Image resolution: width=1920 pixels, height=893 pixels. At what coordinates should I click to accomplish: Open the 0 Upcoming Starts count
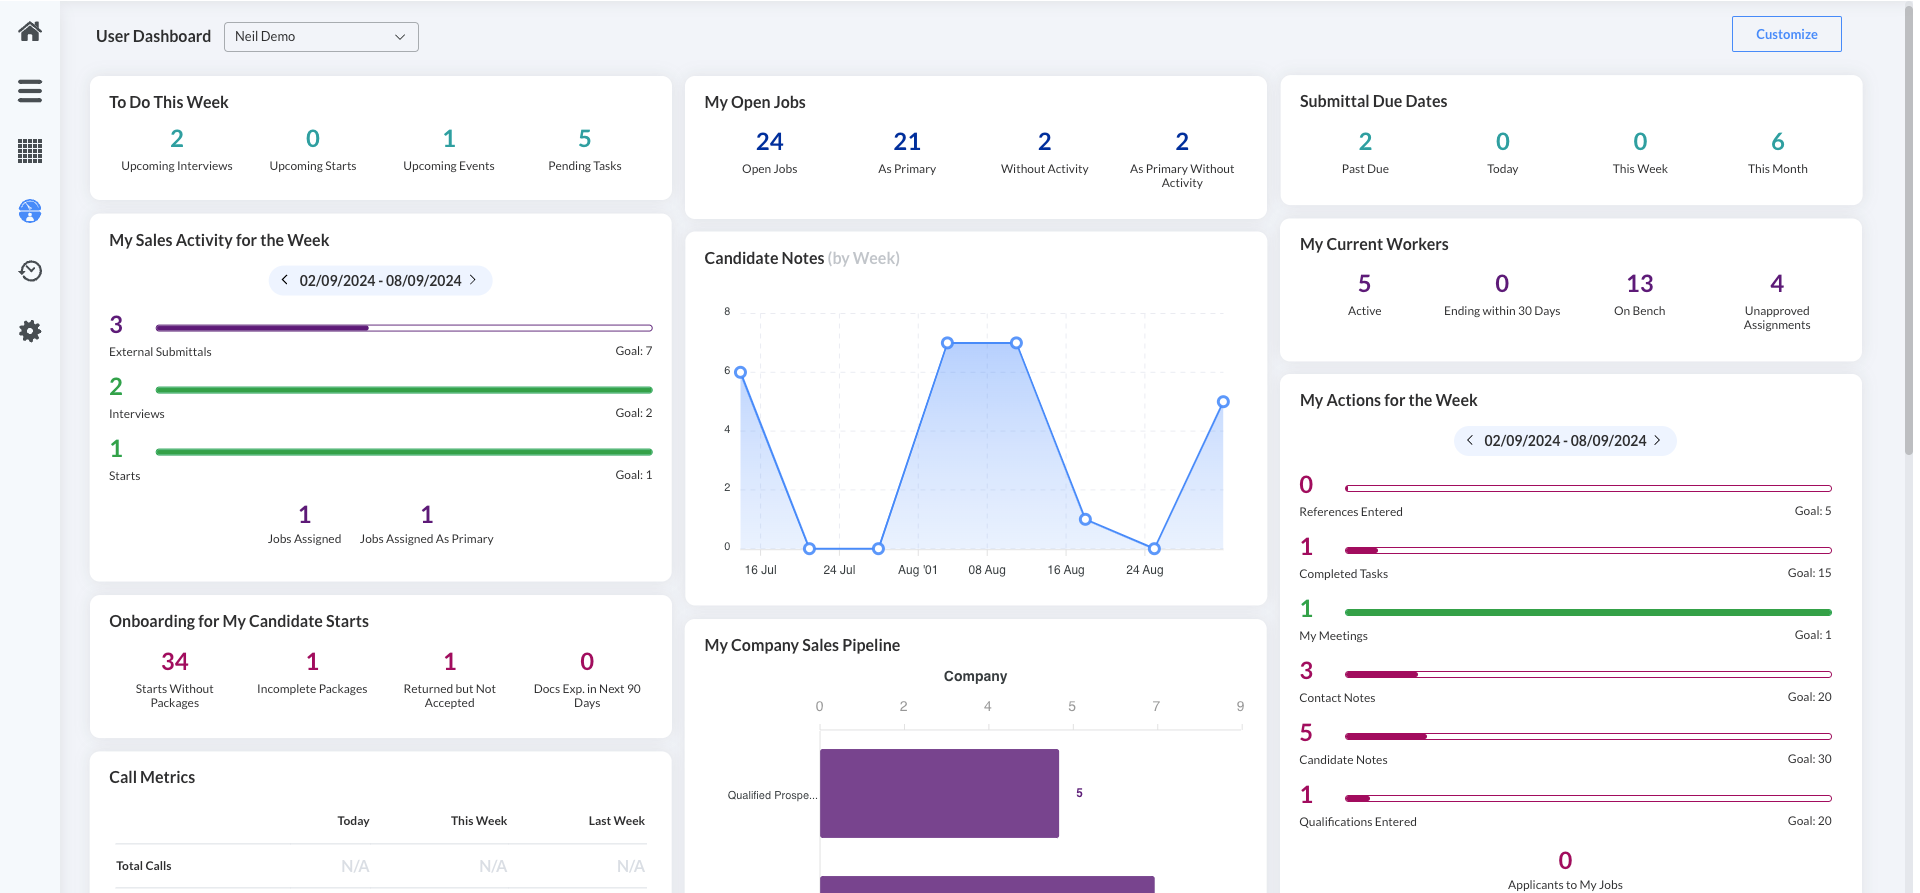pyautogui.click(x=313, y=139)
